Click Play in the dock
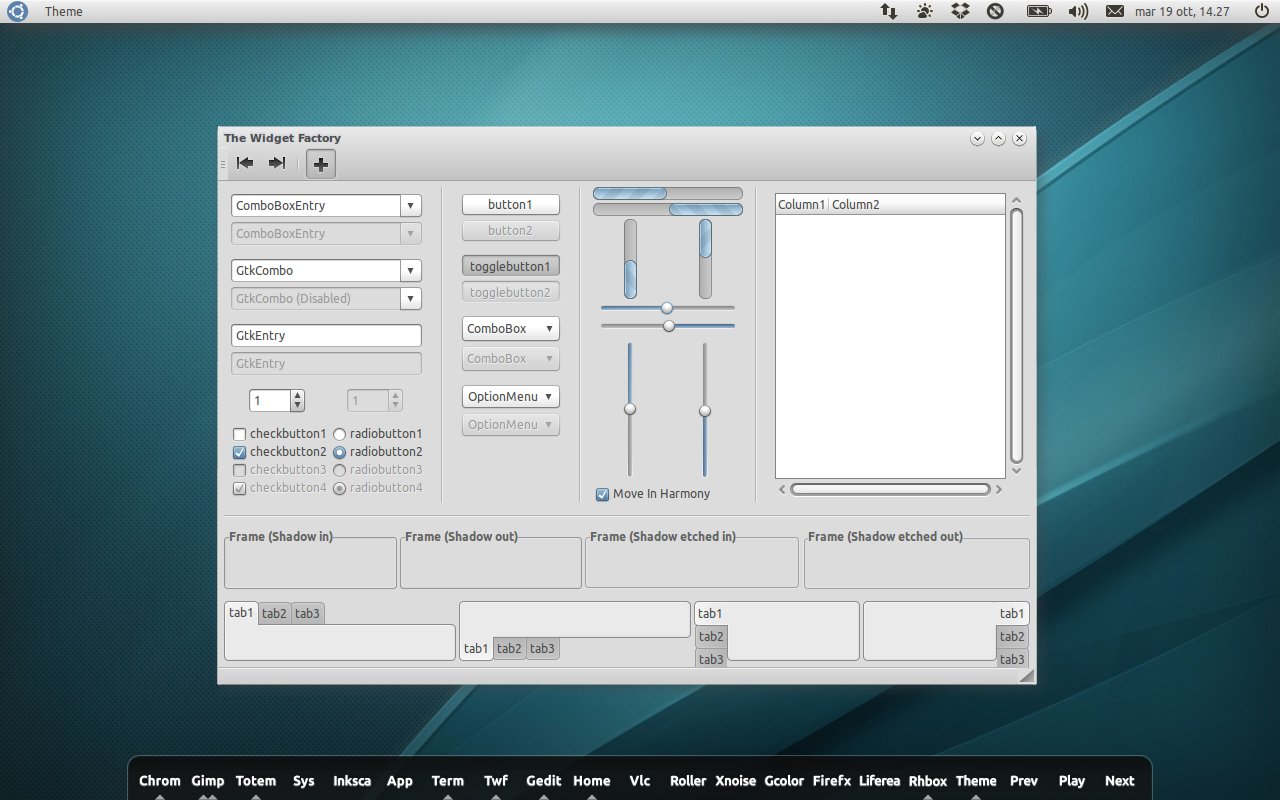Viewport: 1280px width, 800px height. [x=1072, y=781]
